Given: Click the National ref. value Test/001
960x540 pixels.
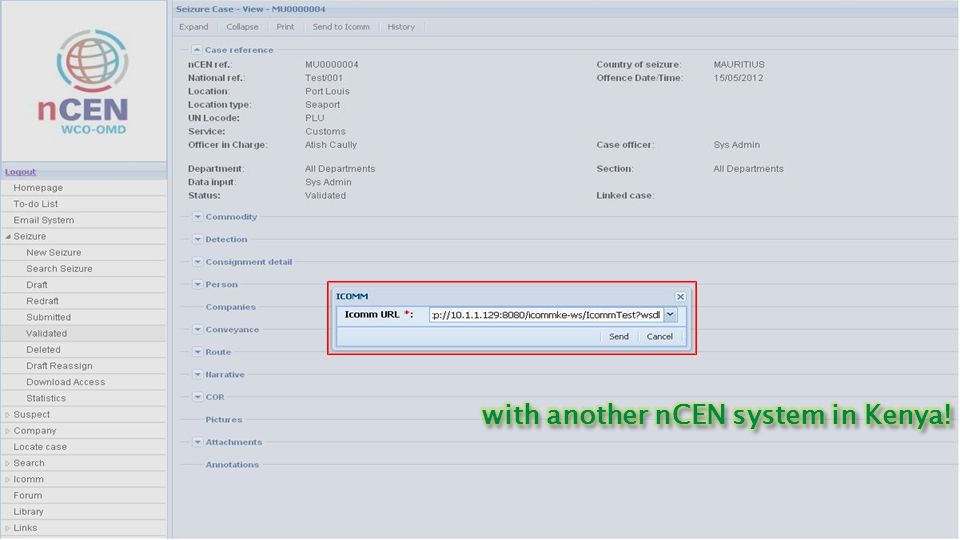Looking at the screenshot, I should coord(324,78).
